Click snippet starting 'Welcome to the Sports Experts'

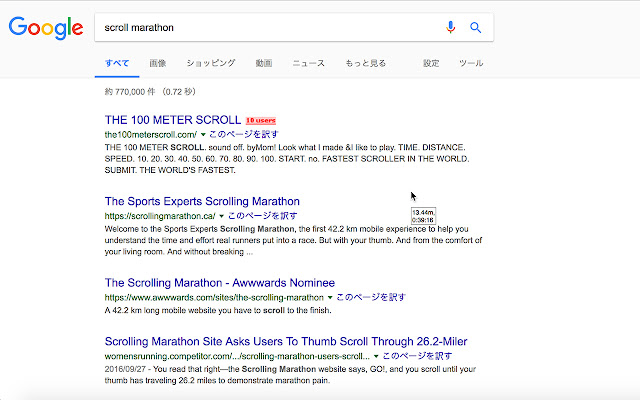(293, 240)
